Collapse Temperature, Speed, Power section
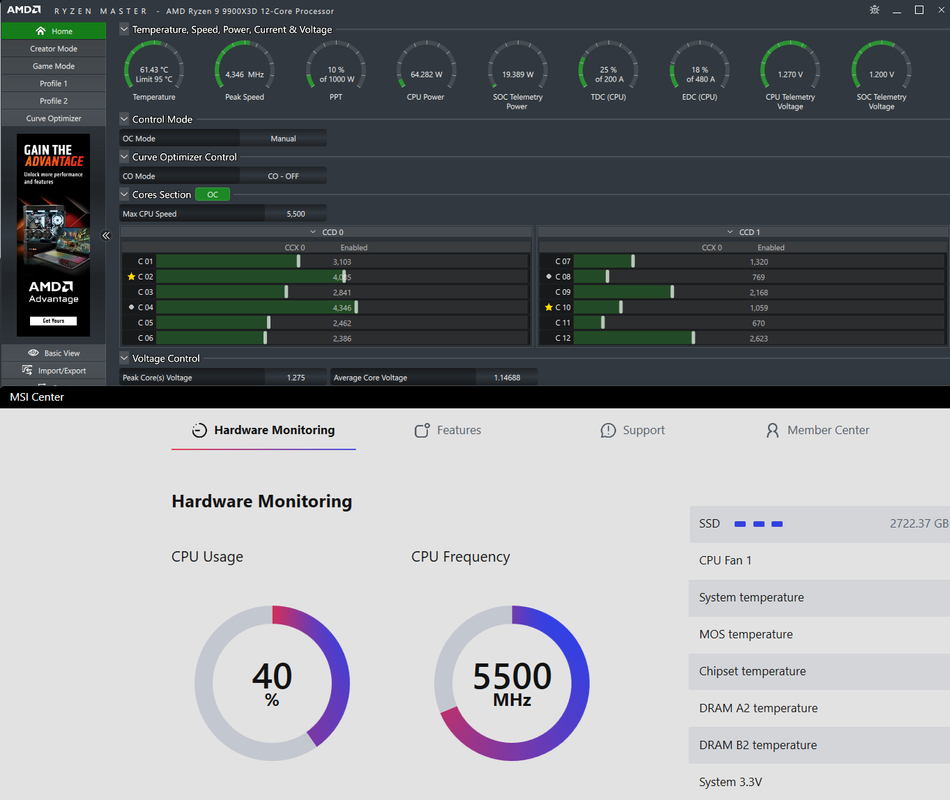 [x=124, y=28]
